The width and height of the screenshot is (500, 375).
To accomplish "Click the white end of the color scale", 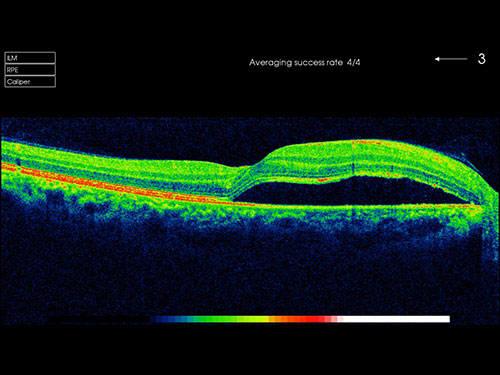I will coord(397,319).
